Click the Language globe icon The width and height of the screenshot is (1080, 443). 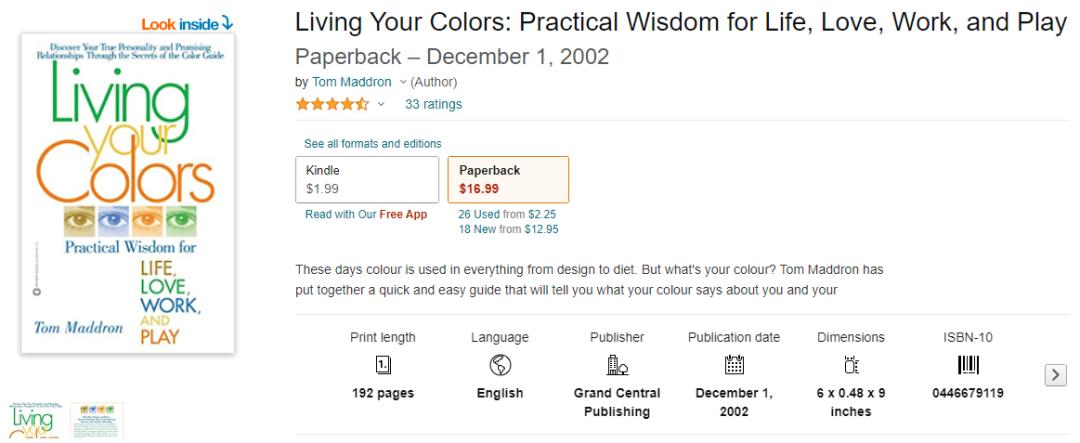click(x=499, y=366)
